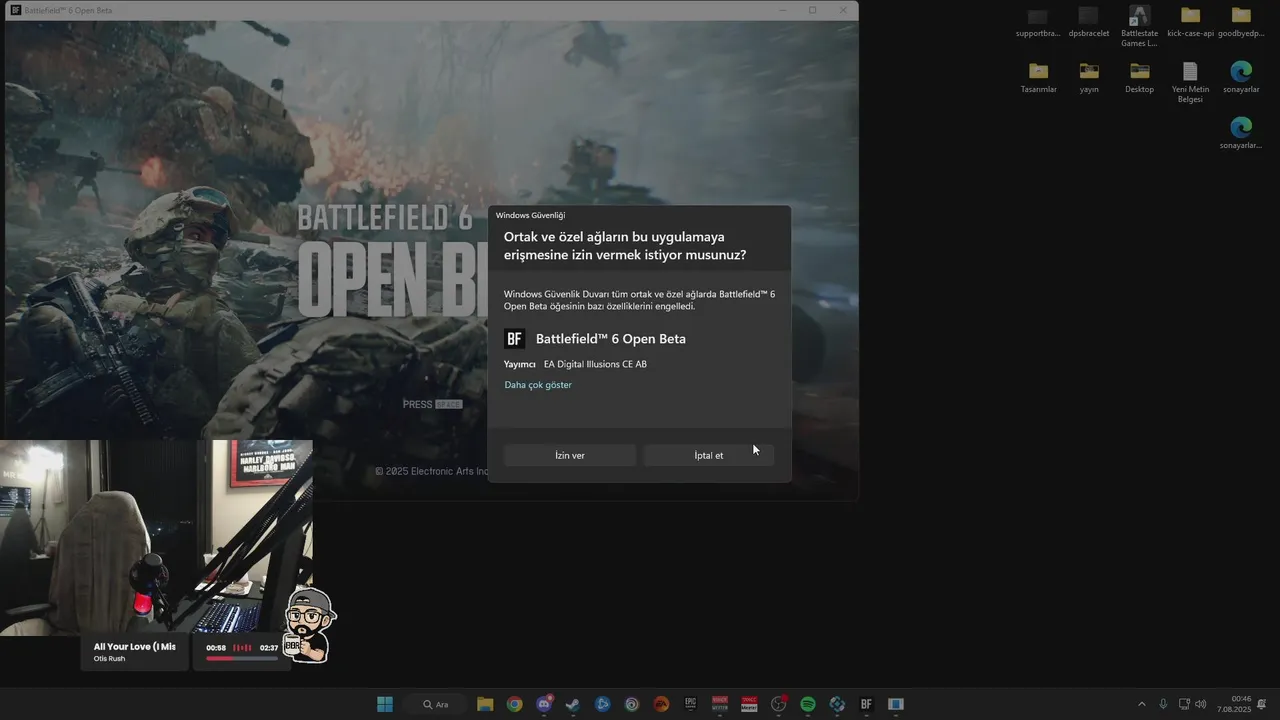Click the bearded cartoon avatar sticker
1280x720 pixels.
(310, 626)
